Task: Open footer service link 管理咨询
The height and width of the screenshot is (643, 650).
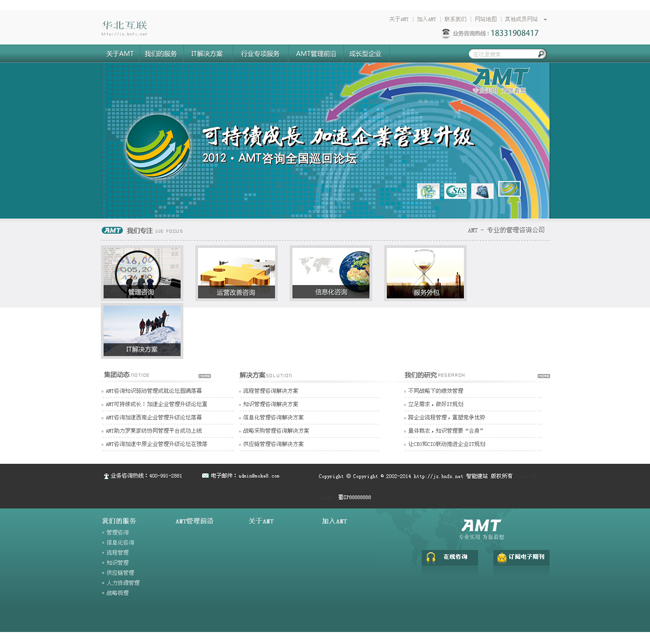Action: click(x=117, y=533)
